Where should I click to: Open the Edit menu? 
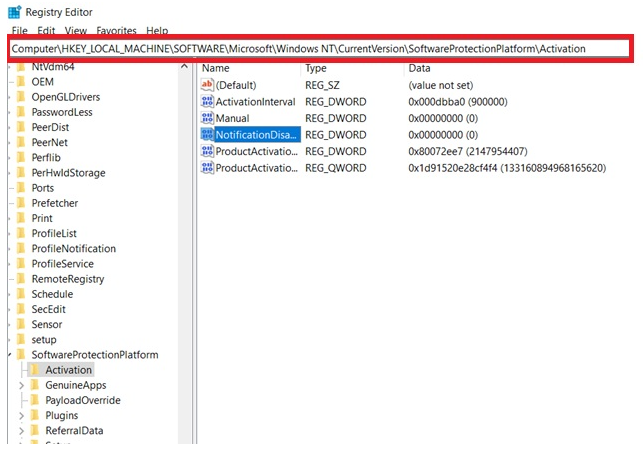coord(46,31)
